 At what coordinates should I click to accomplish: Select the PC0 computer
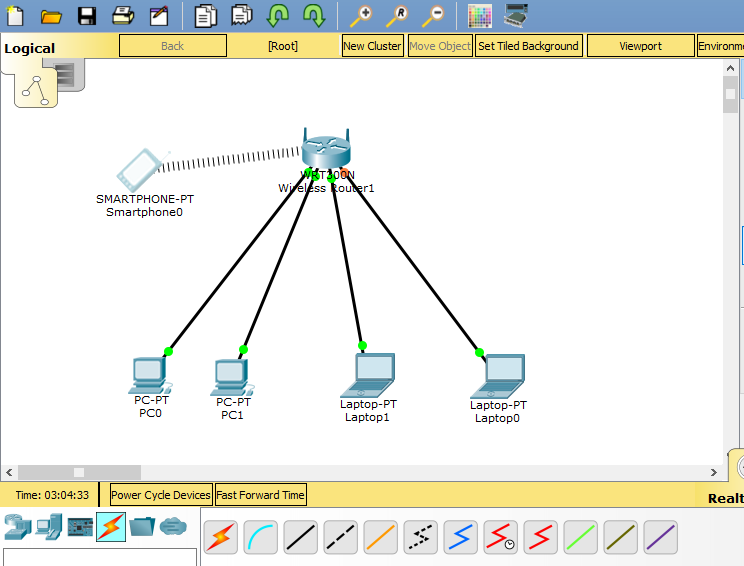tap(150, 375)
